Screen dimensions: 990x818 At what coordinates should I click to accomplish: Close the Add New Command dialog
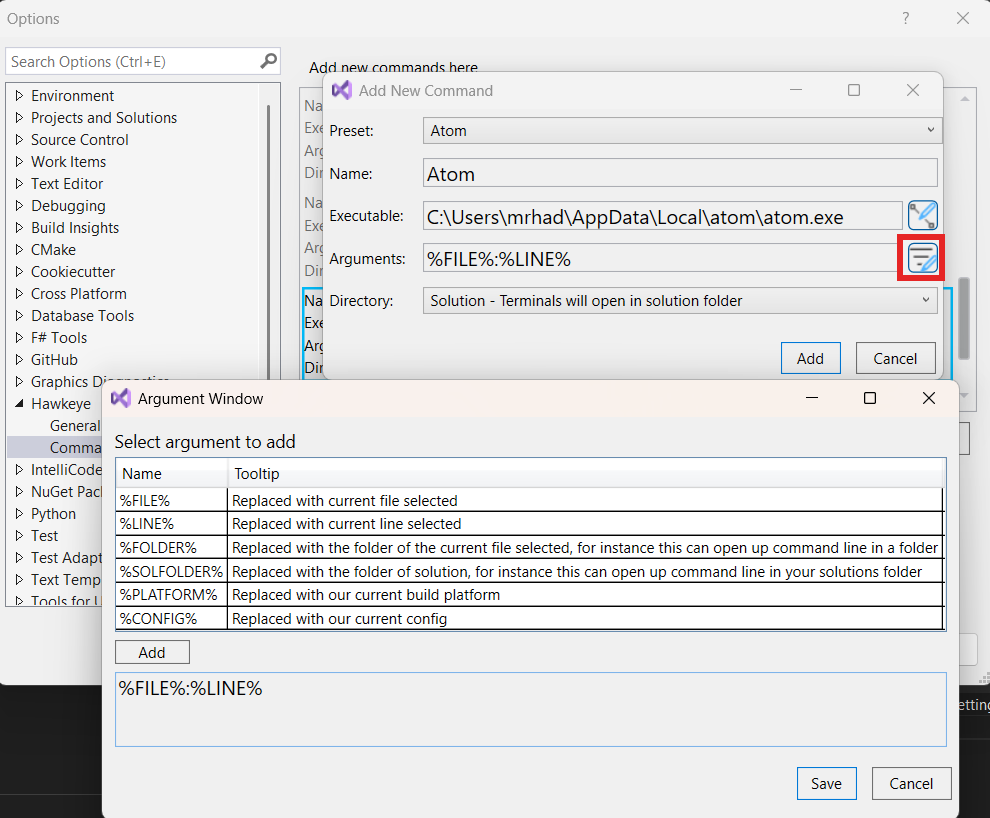tap(912, 90)
